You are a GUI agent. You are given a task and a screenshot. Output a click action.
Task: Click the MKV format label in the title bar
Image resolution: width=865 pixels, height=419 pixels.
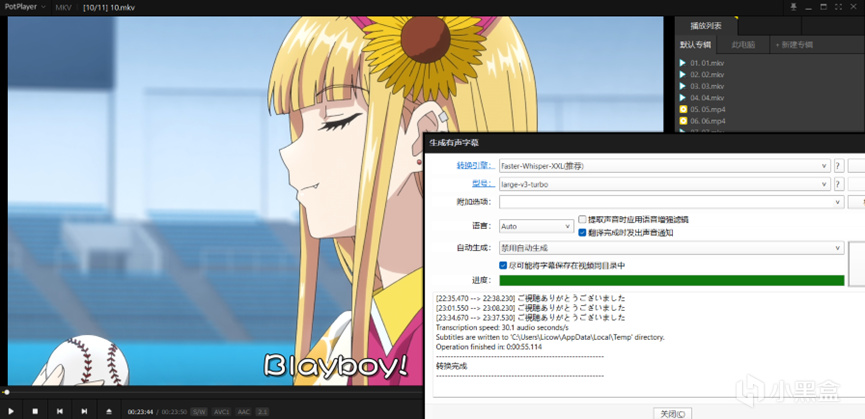tap(64, 8)
